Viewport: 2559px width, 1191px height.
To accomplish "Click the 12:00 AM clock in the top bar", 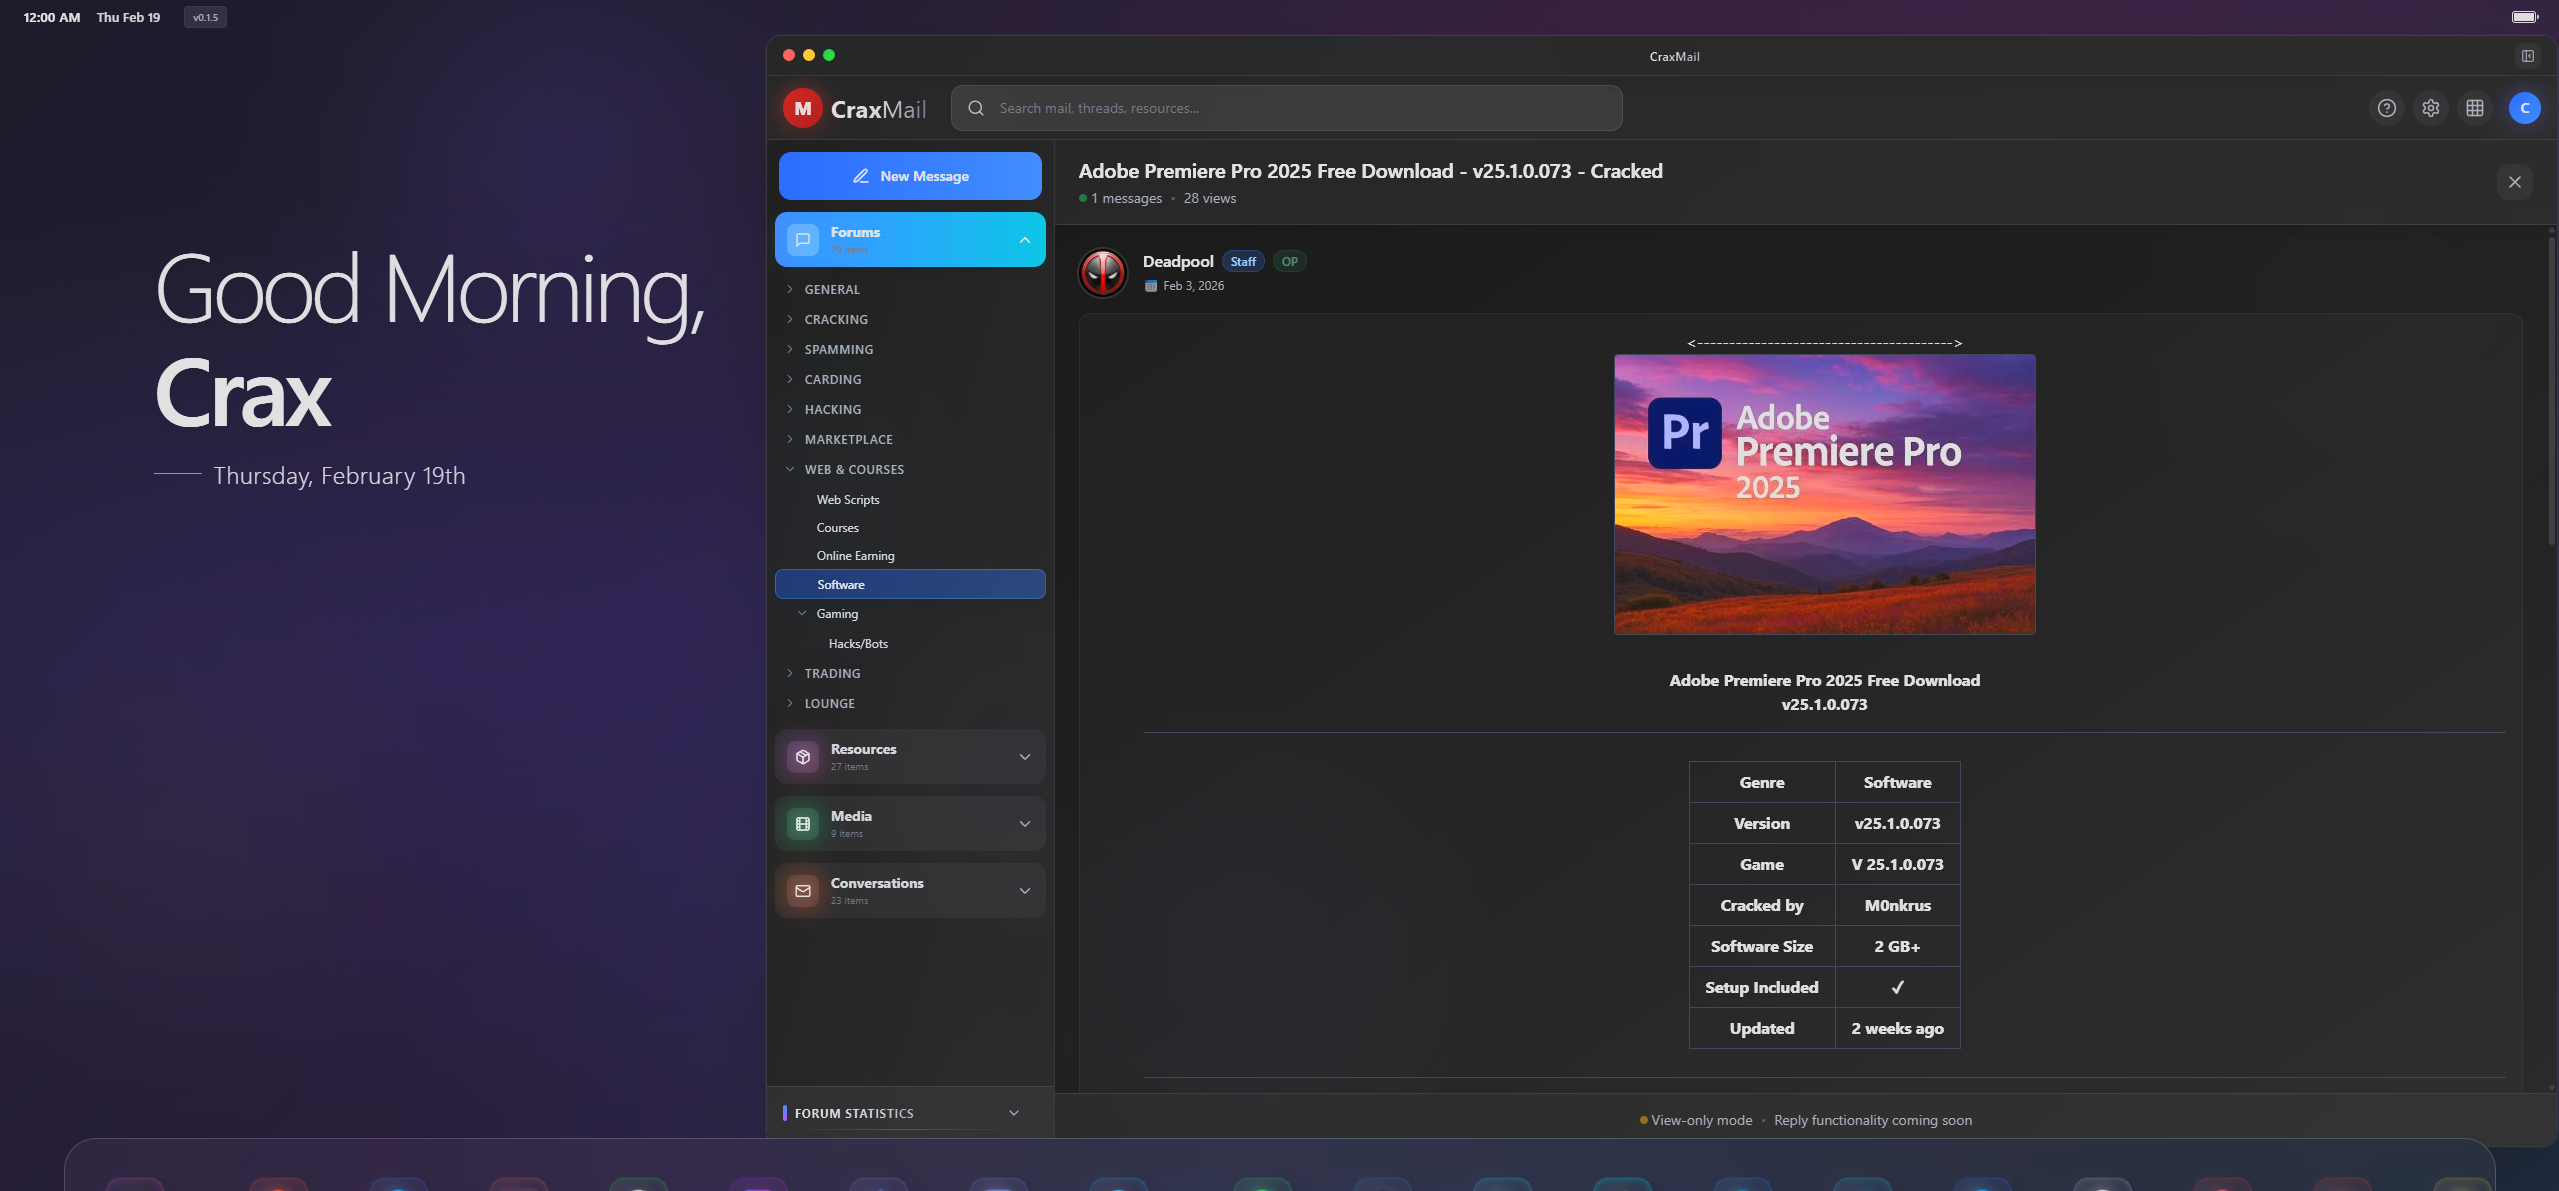I will (52, 17).
